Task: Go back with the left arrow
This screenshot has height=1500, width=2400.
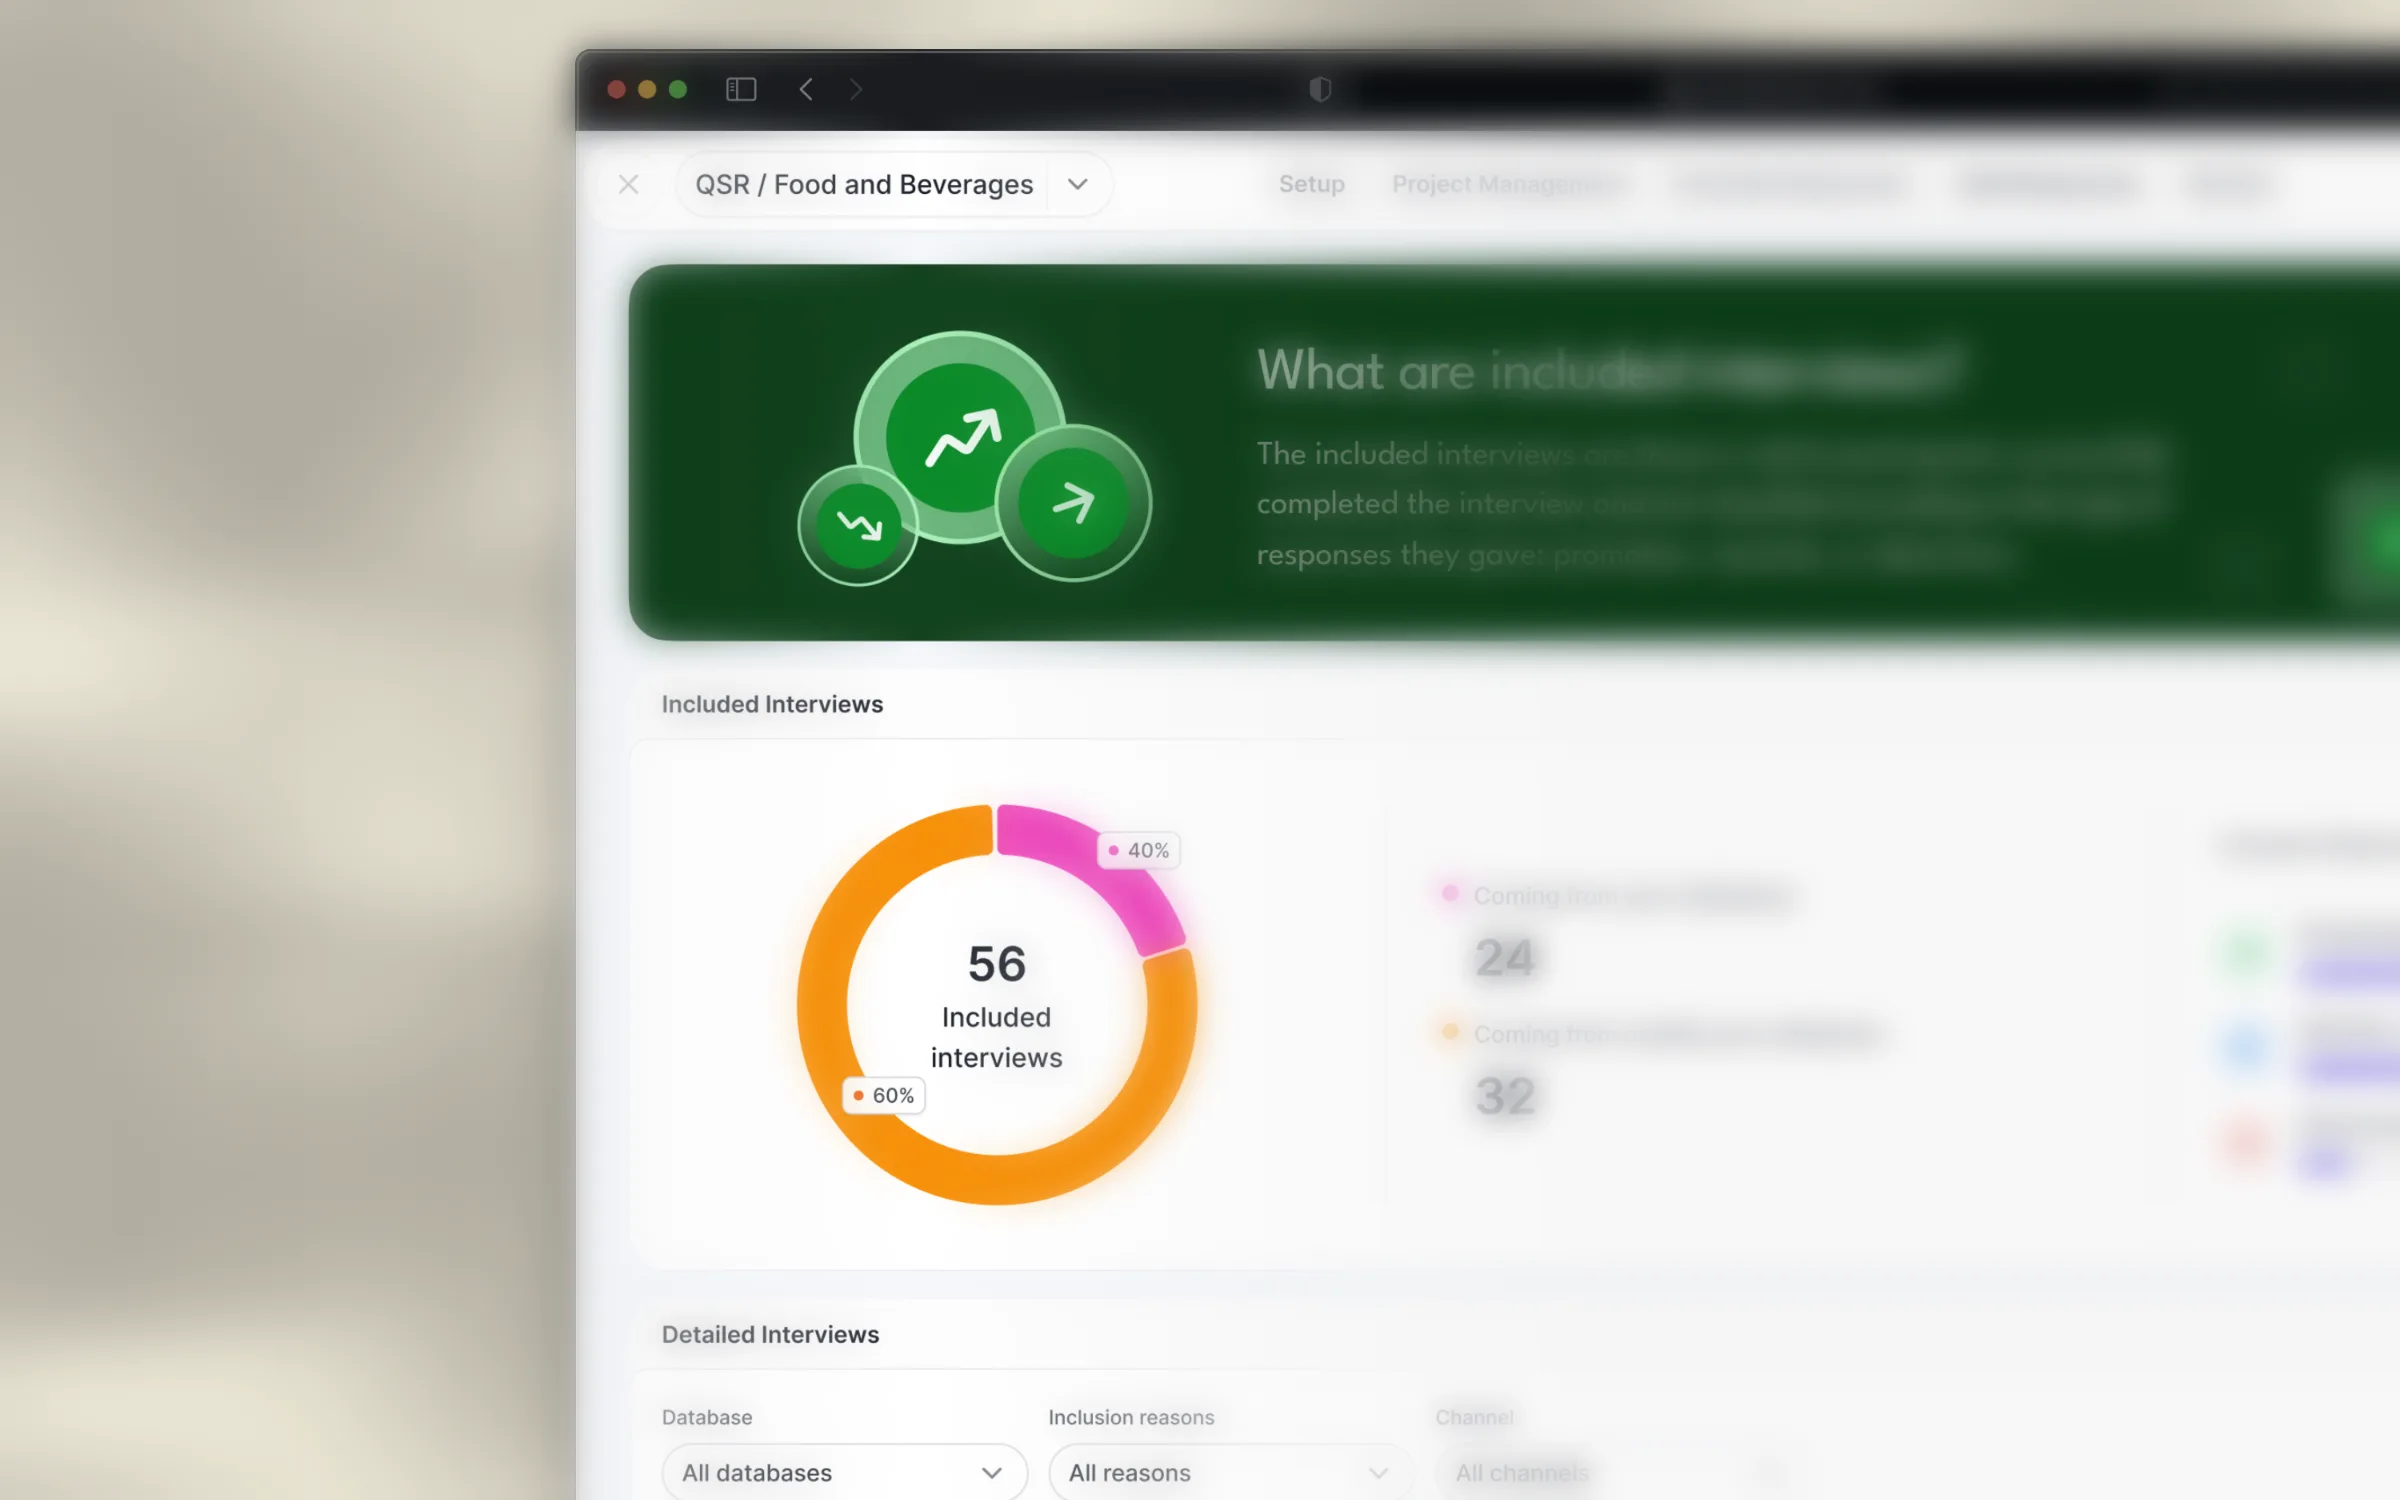Action: click(806, 90)
